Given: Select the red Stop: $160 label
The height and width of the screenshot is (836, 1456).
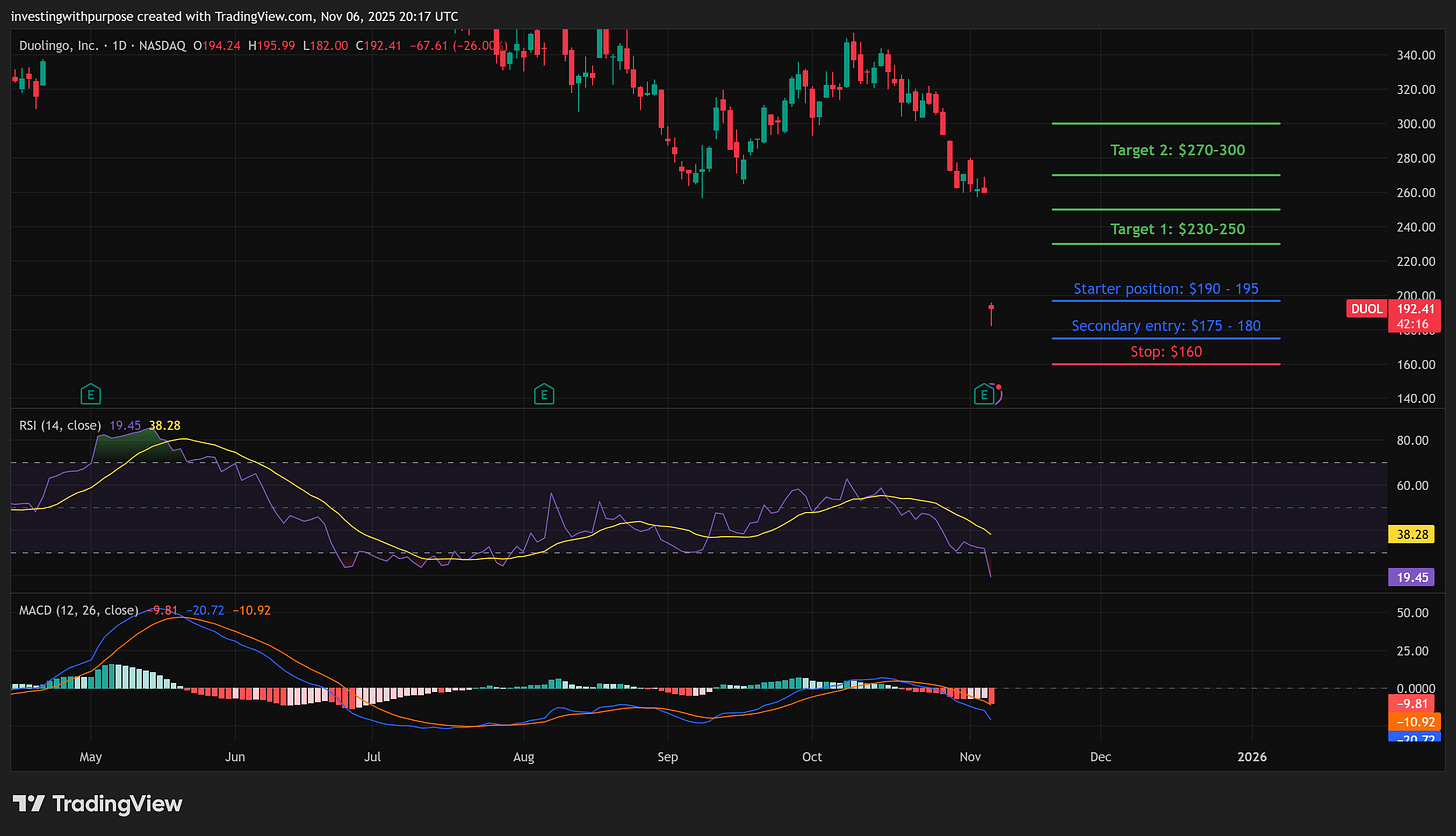Looking at the screenshot, I should [1166, 351].
